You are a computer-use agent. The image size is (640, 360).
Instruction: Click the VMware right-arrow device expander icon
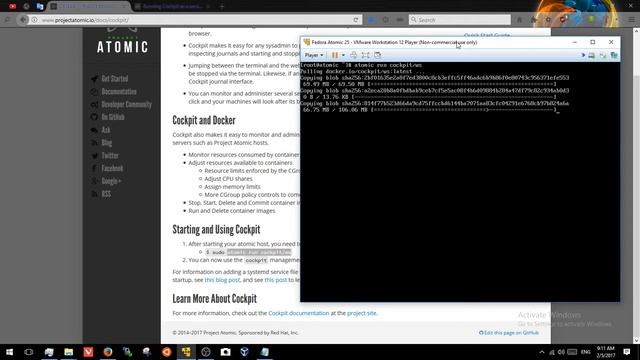point(583,55)
